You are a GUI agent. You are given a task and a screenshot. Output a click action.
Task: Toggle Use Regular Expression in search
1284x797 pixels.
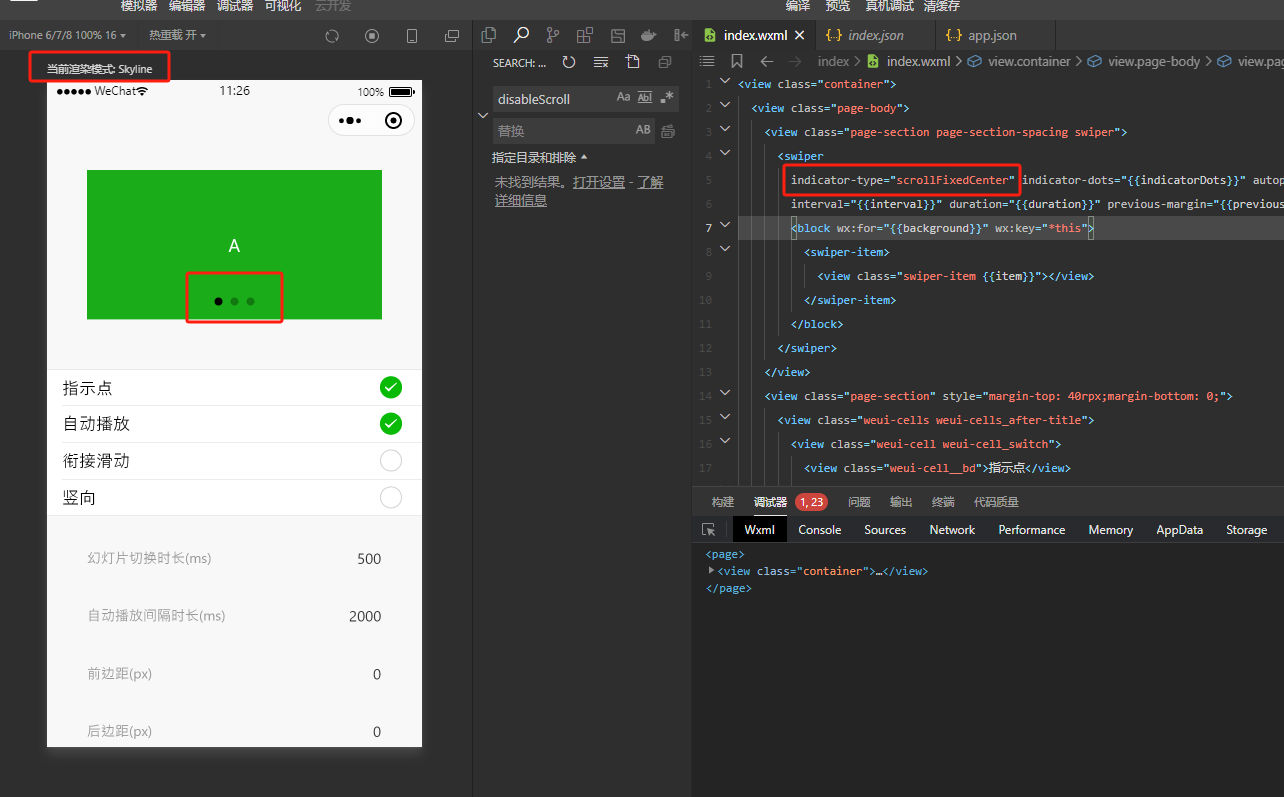[x=667, y=98]
